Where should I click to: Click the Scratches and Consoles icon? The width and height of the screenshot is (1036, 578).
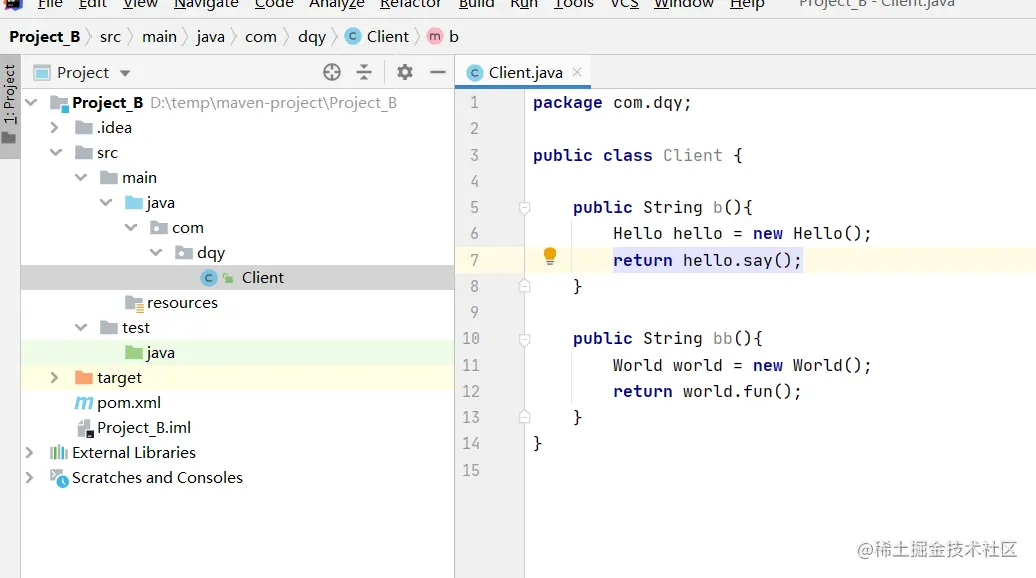pyautogui.click(x=59, y=478)
